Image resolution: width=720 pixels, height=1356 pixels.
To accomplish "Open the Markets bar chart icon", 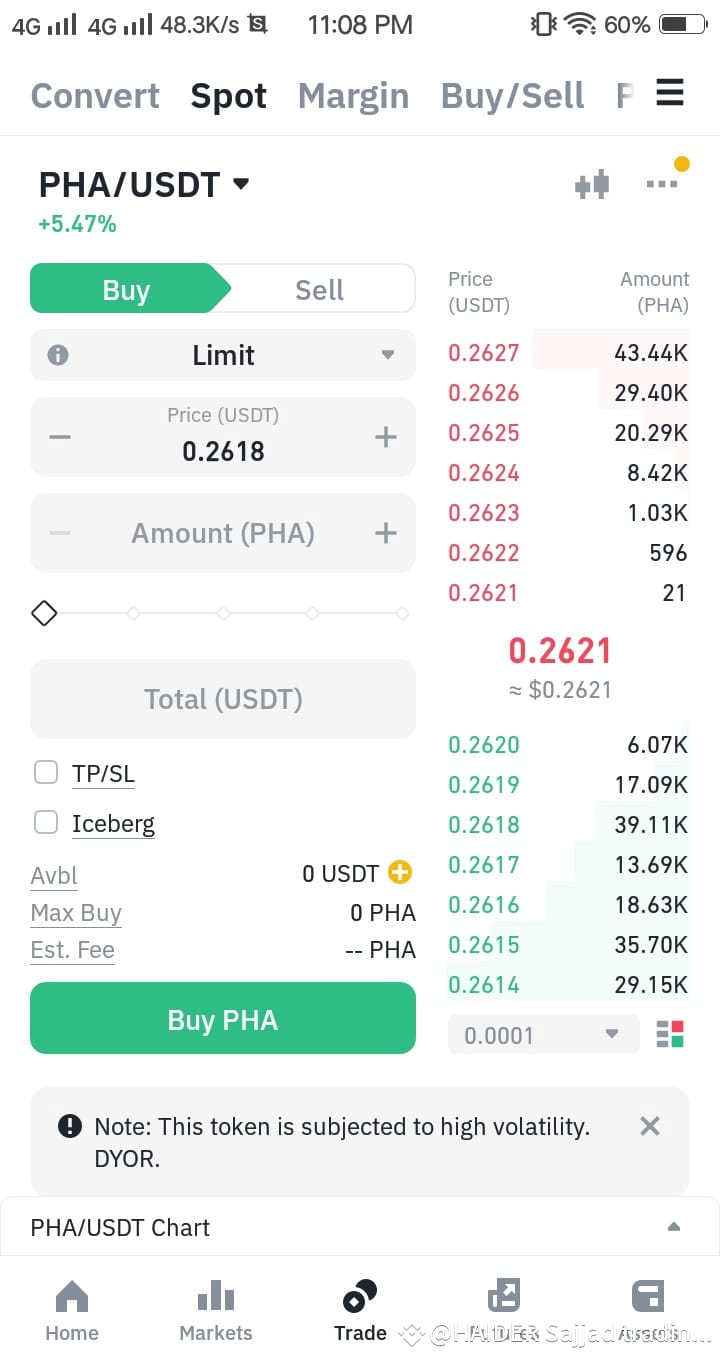I will [x=216, y=1297].
